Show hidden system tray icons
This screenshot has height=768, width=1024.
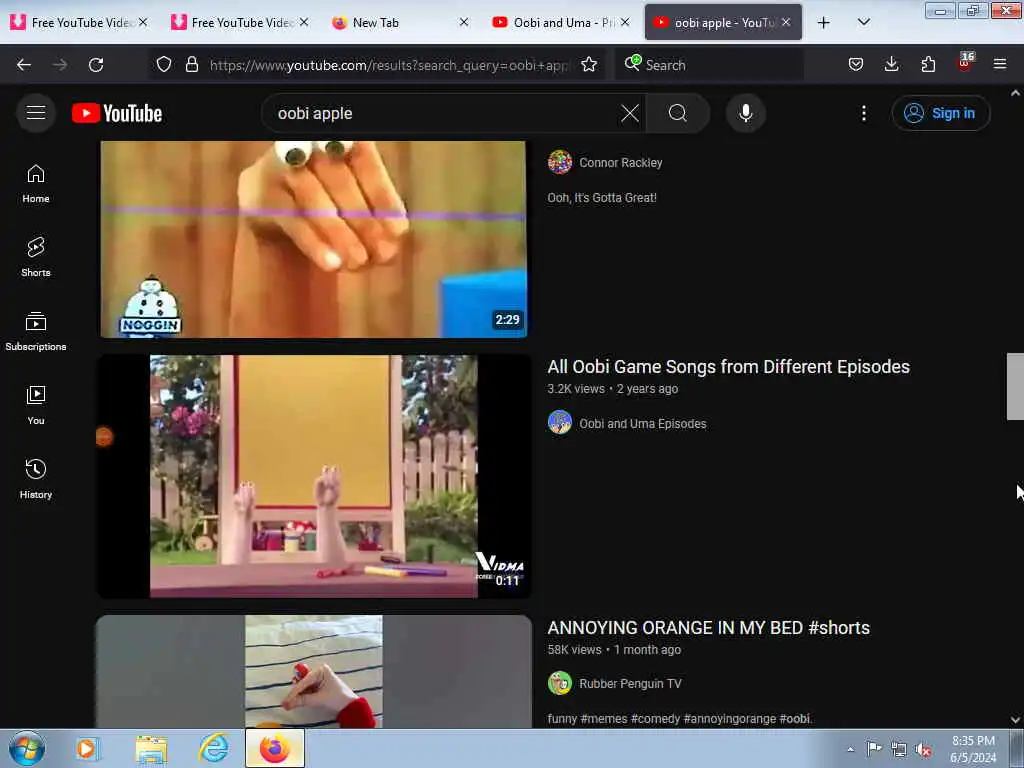tap(850, 749)
